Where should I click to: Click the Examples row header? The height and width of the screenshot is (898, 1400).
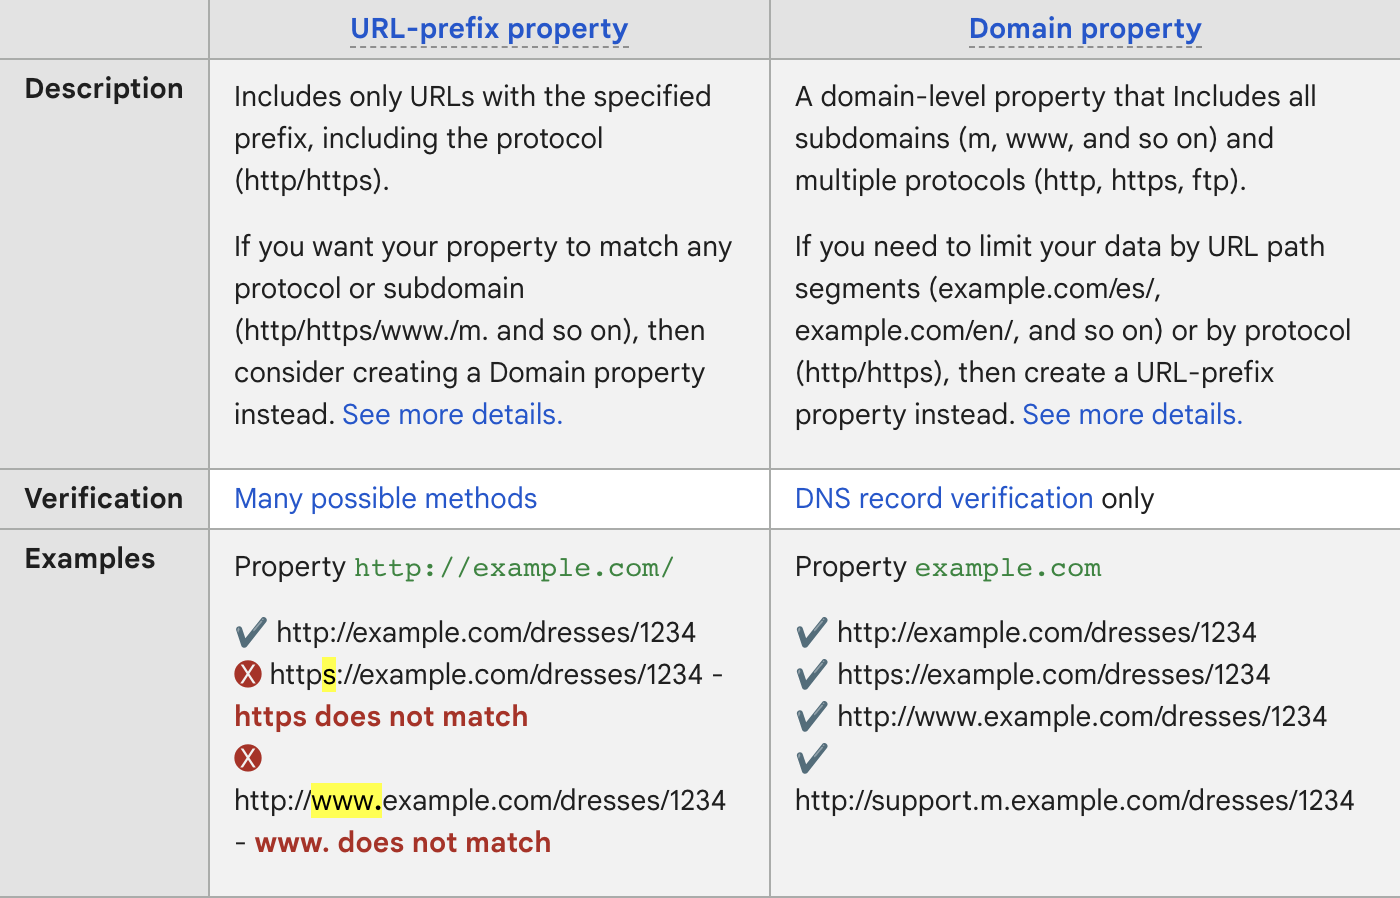point(90,559)
